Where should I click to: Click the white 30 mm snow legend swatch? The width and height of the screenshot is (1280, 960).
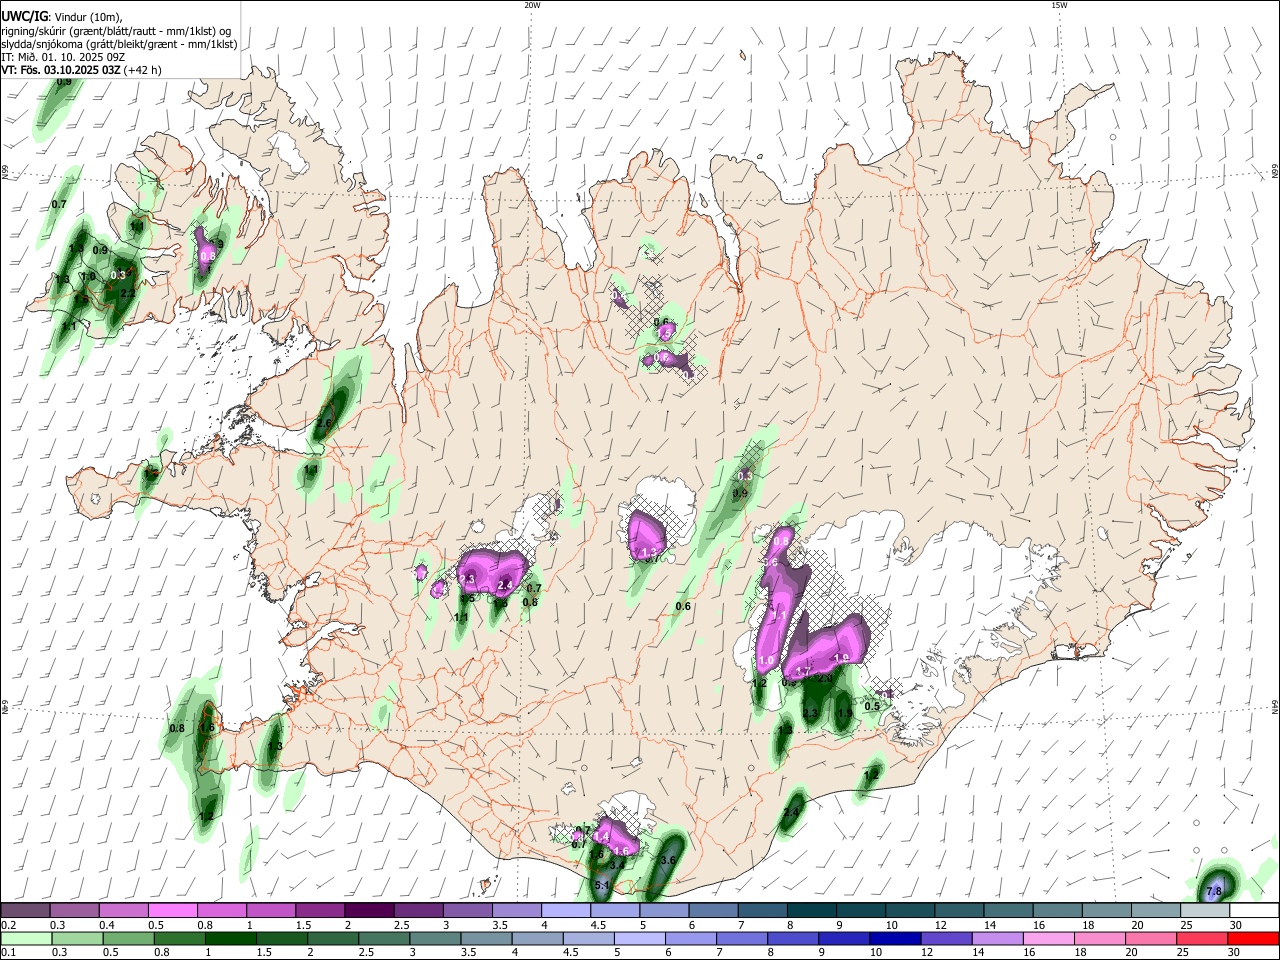click(x=1254, y=910)
